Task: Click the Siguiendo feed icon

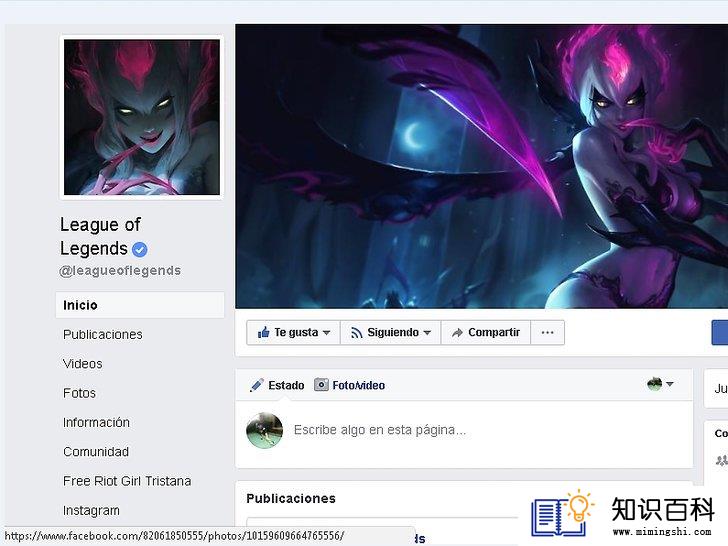Action: (356, 333)
